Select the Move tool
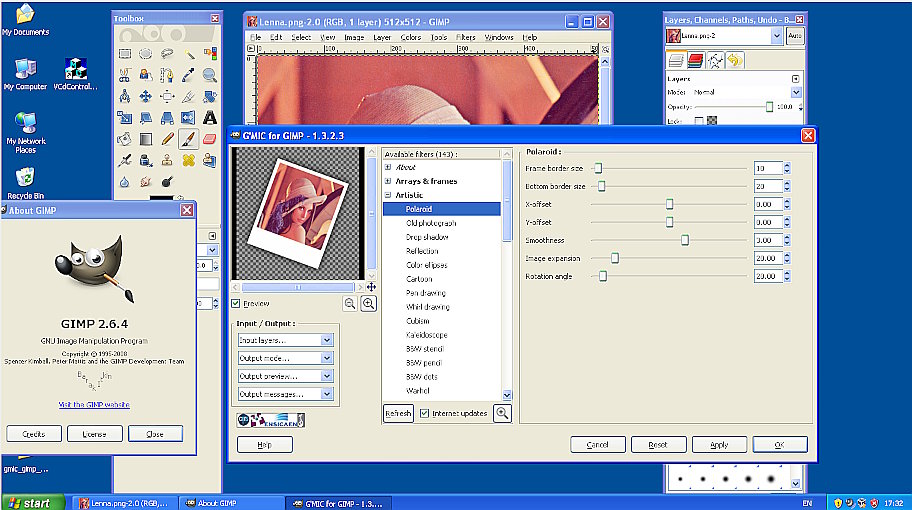Viewport: 912px width, 510px height. (x=145, y=97)
